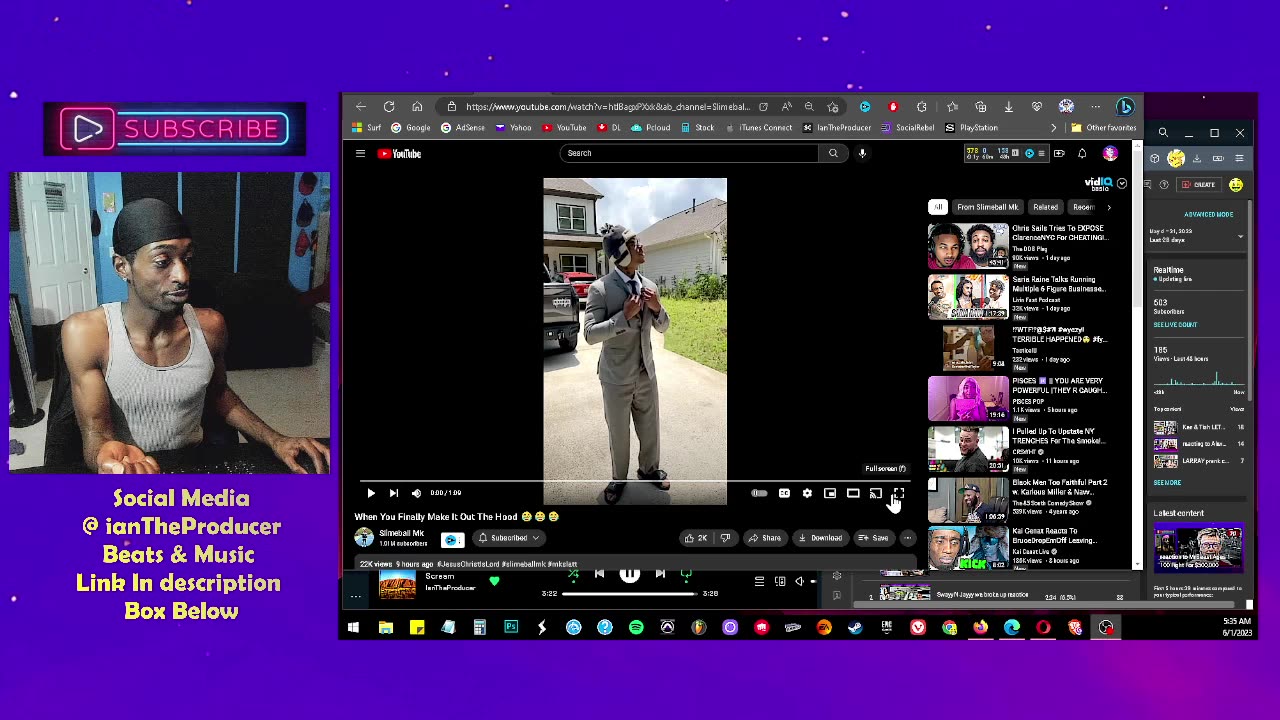
Task: Open the YouTube guide hamburger menu
Action: (360, 153)
